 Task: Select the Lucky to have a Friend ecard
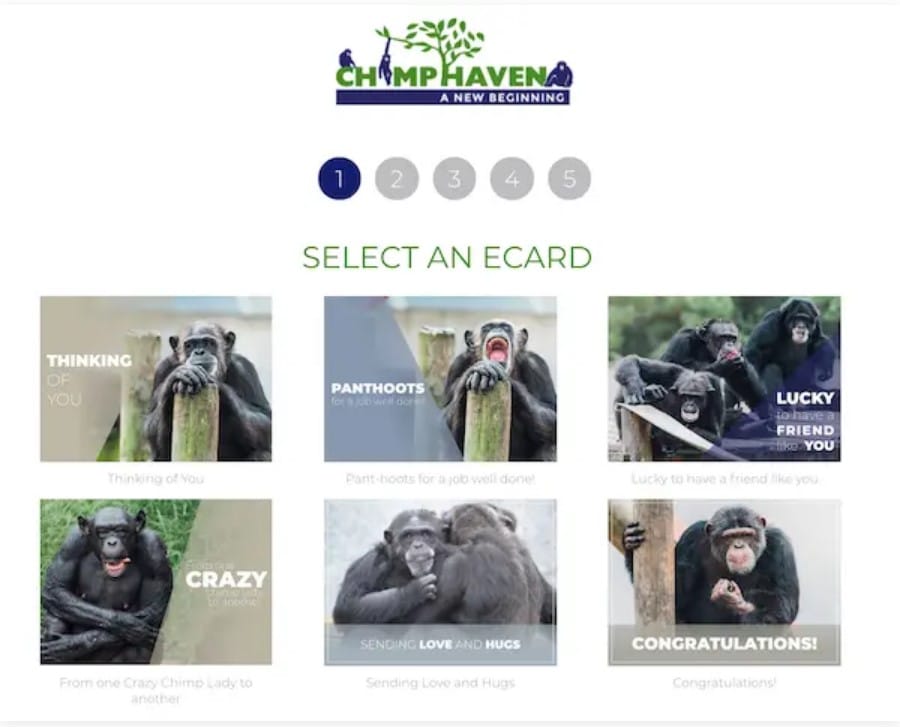pos(724,379)
